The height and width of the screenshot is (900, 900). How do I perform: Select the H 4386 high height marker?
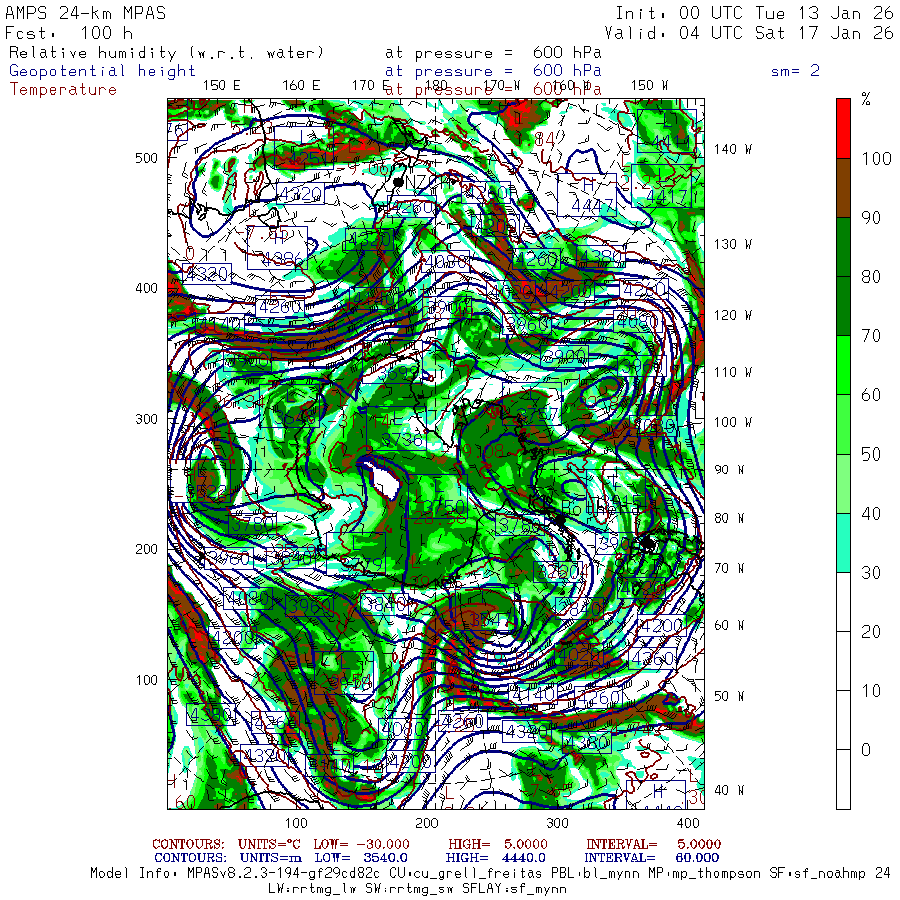coord(282,248)
